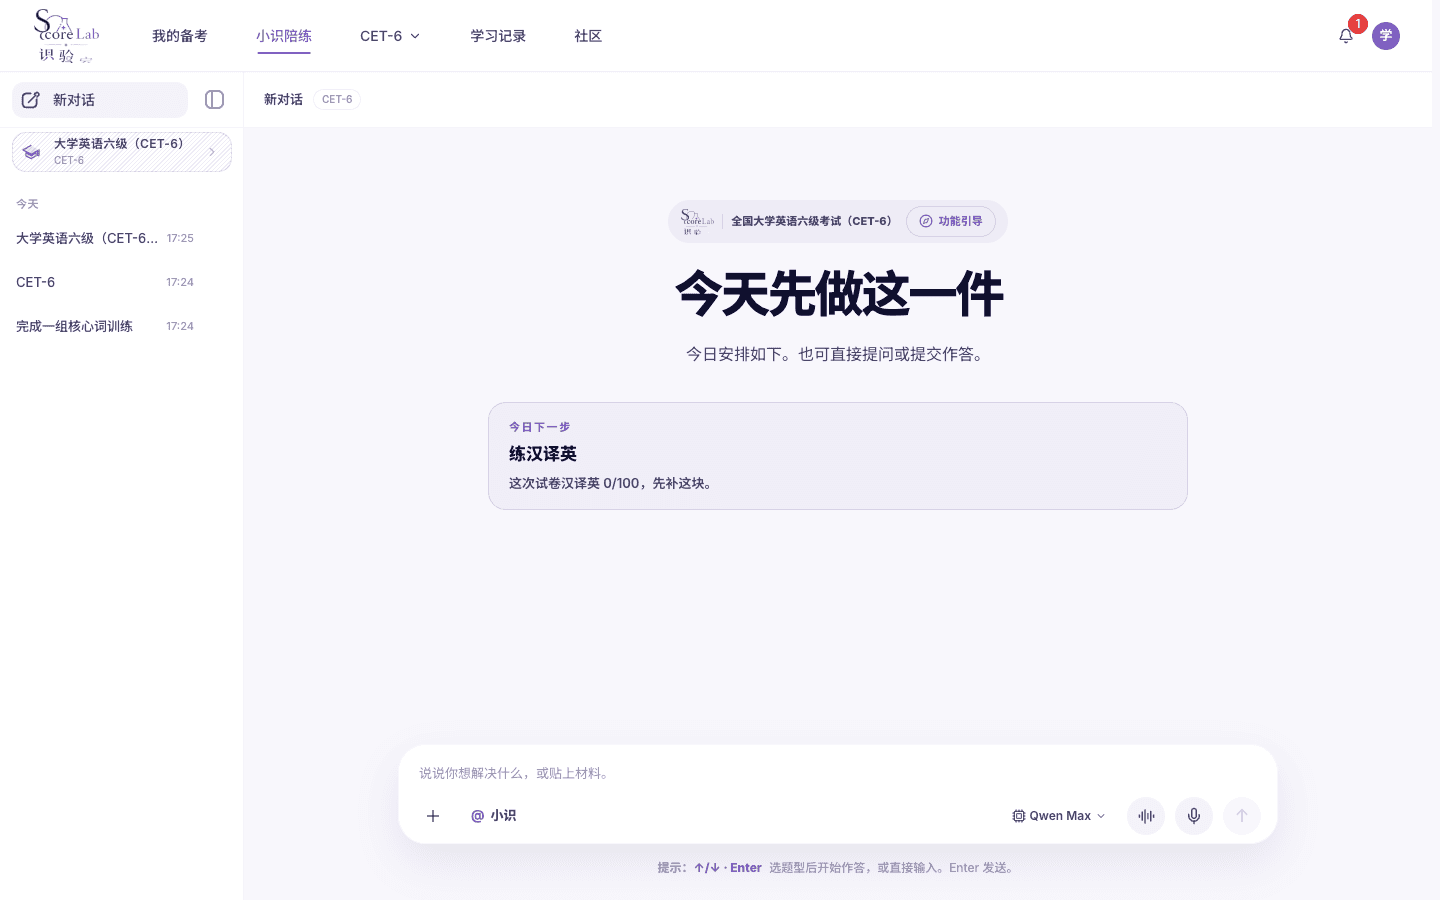Start voice waveform mode
The width and height of the screenshot is (1440, 900).
coord(1146,816)
